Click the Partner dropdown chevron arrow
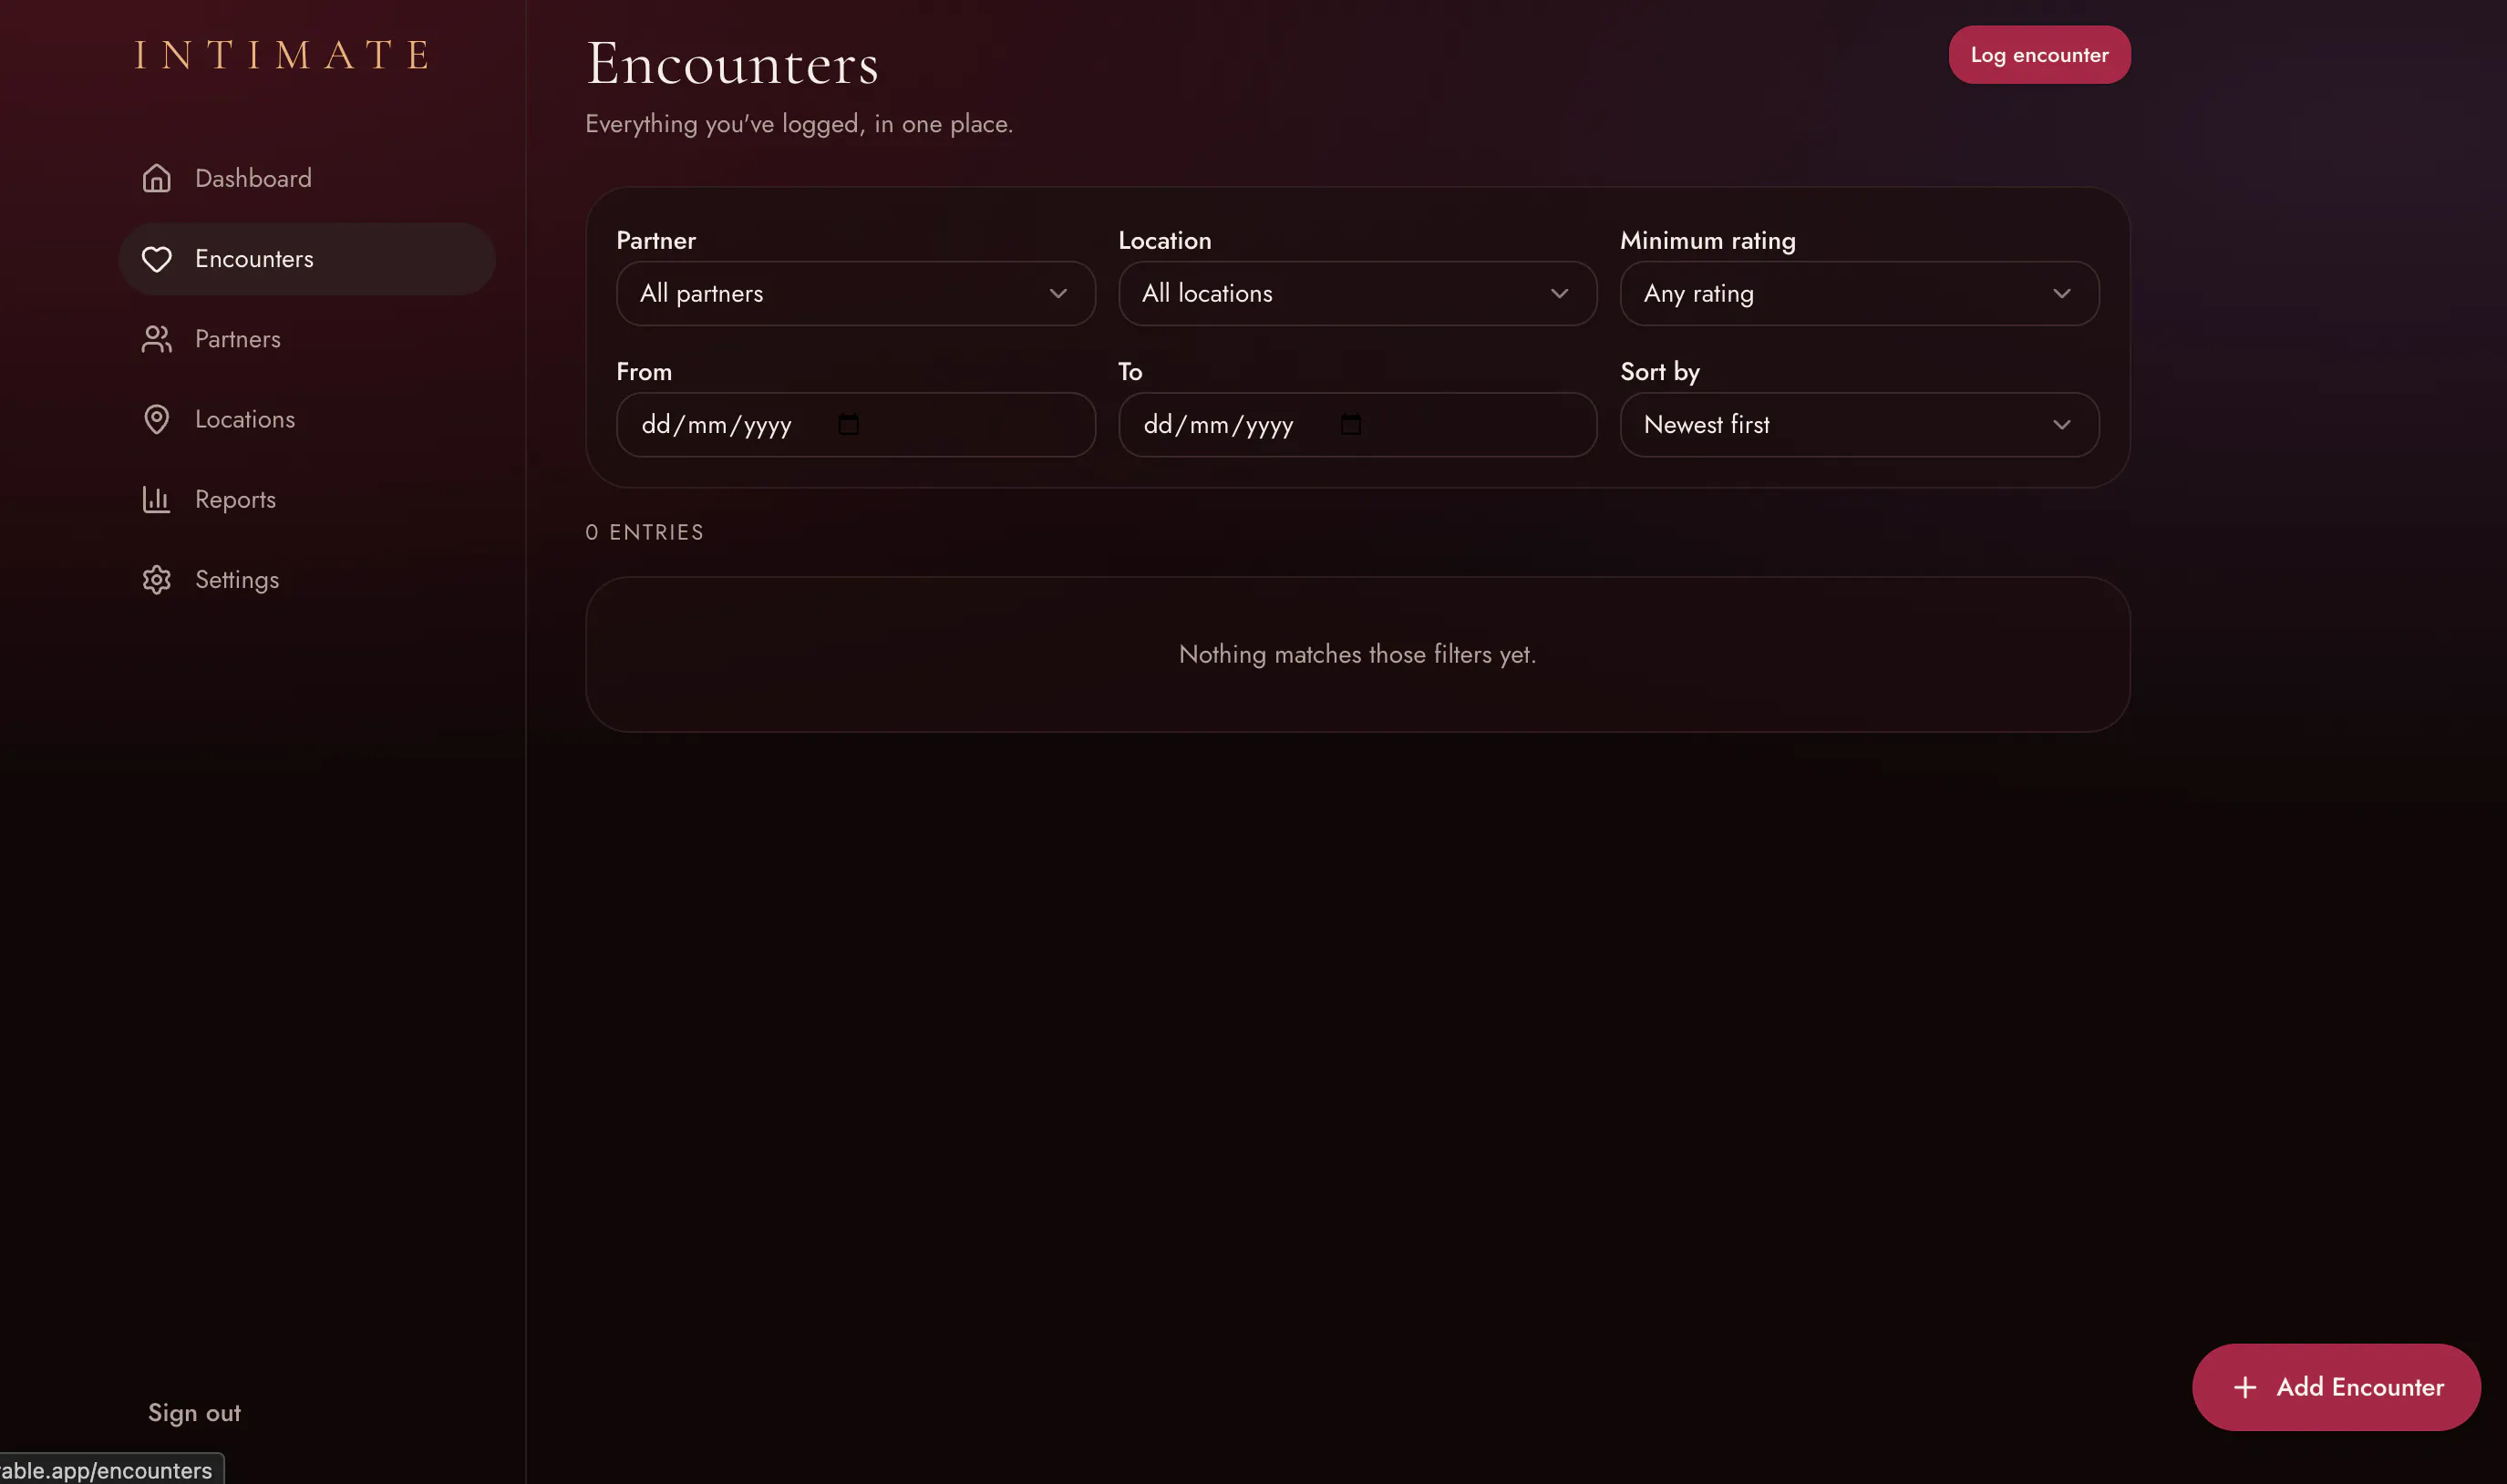The image size is (2507, 1484). 1058,293
